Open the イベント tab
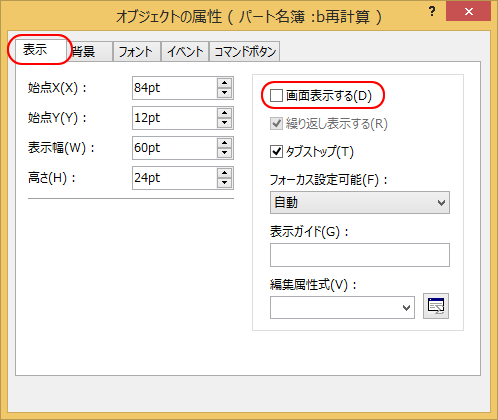 coord(185,52)
